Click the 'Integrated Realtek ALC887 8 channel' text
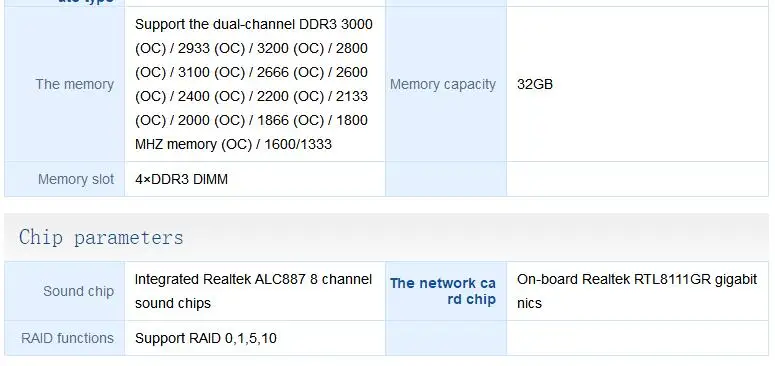 [254, 280]
